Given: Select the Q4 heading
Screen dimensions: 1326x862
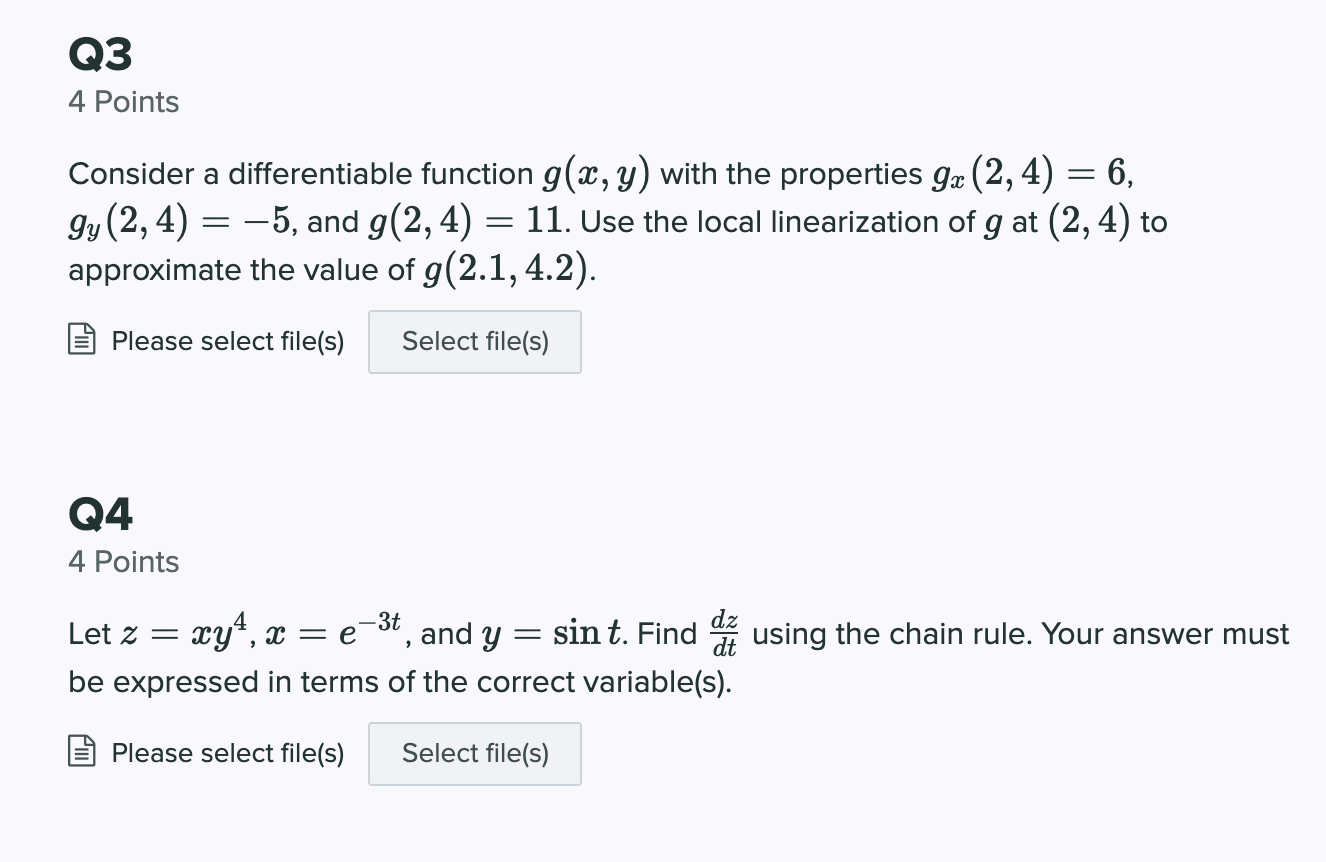Looking at the screenshot, I should pos(100,513).
